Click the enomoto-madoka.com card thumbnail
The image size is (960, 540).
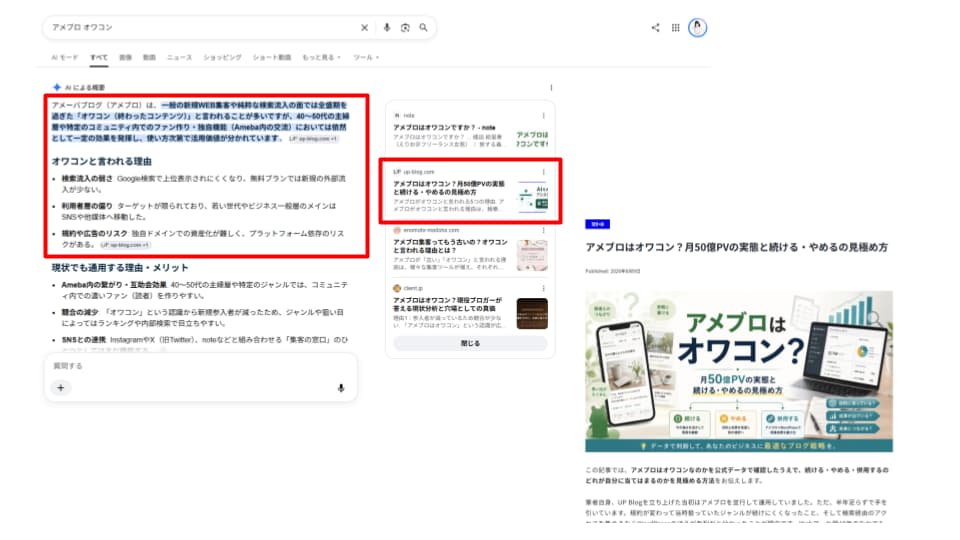pos(532,255)
